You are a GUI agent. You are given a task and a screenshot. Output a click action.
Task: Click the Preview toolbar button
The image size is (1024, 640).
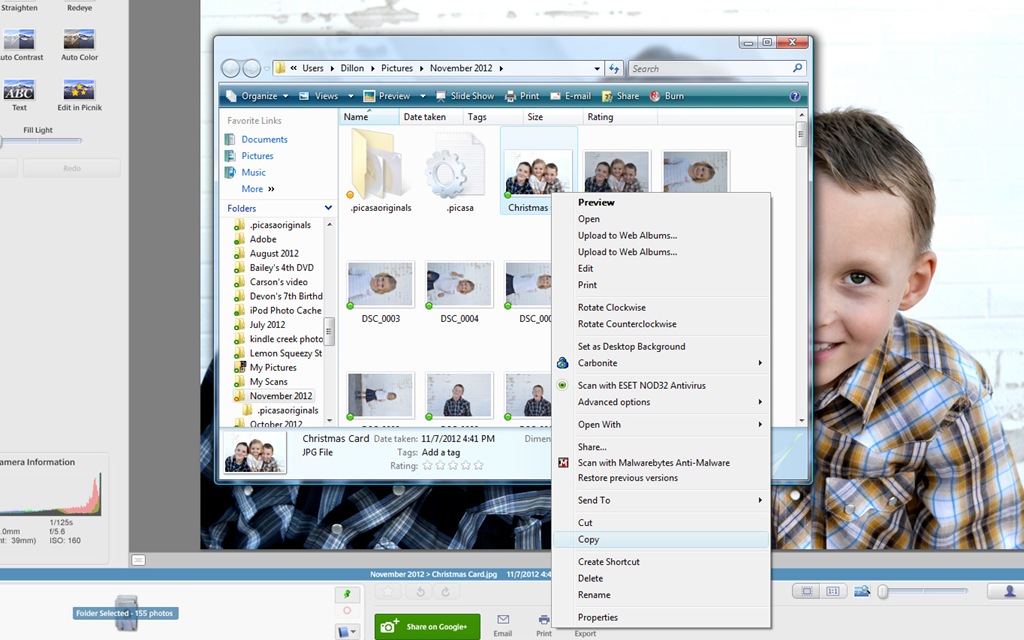(x=387, y=96)
